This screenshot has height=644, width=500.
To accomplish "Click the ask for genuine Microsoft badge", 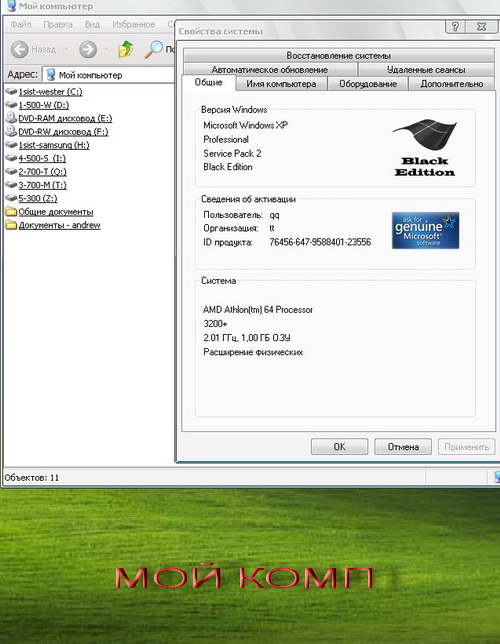I will click(x=425, y=230).
